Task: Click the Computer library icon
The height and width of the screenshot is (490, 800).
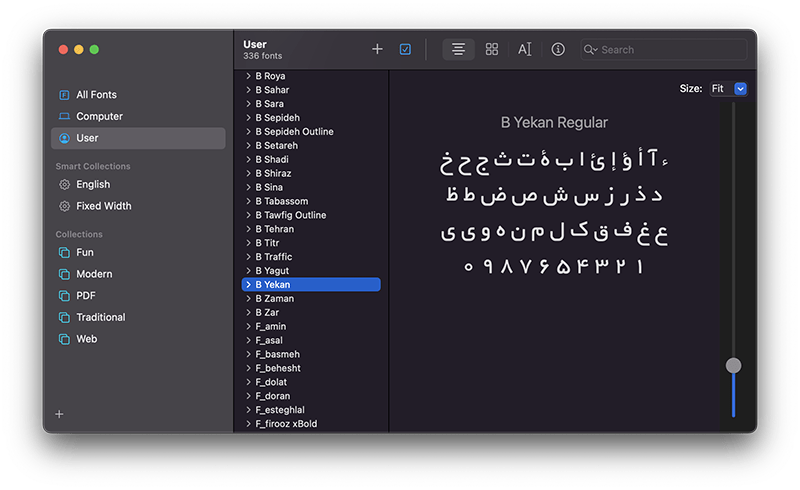Action: point(64,116)
